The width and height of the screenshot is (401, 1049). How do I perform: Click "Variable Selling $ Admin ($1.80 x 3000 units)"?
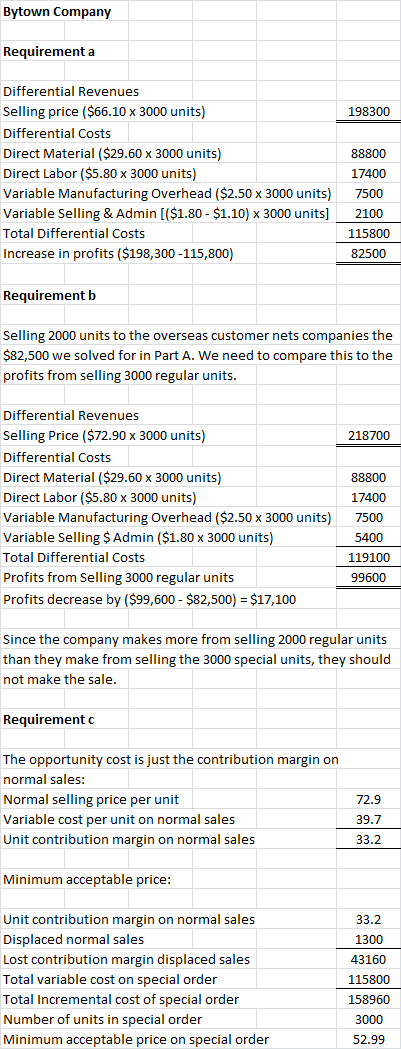pos(138,537)
